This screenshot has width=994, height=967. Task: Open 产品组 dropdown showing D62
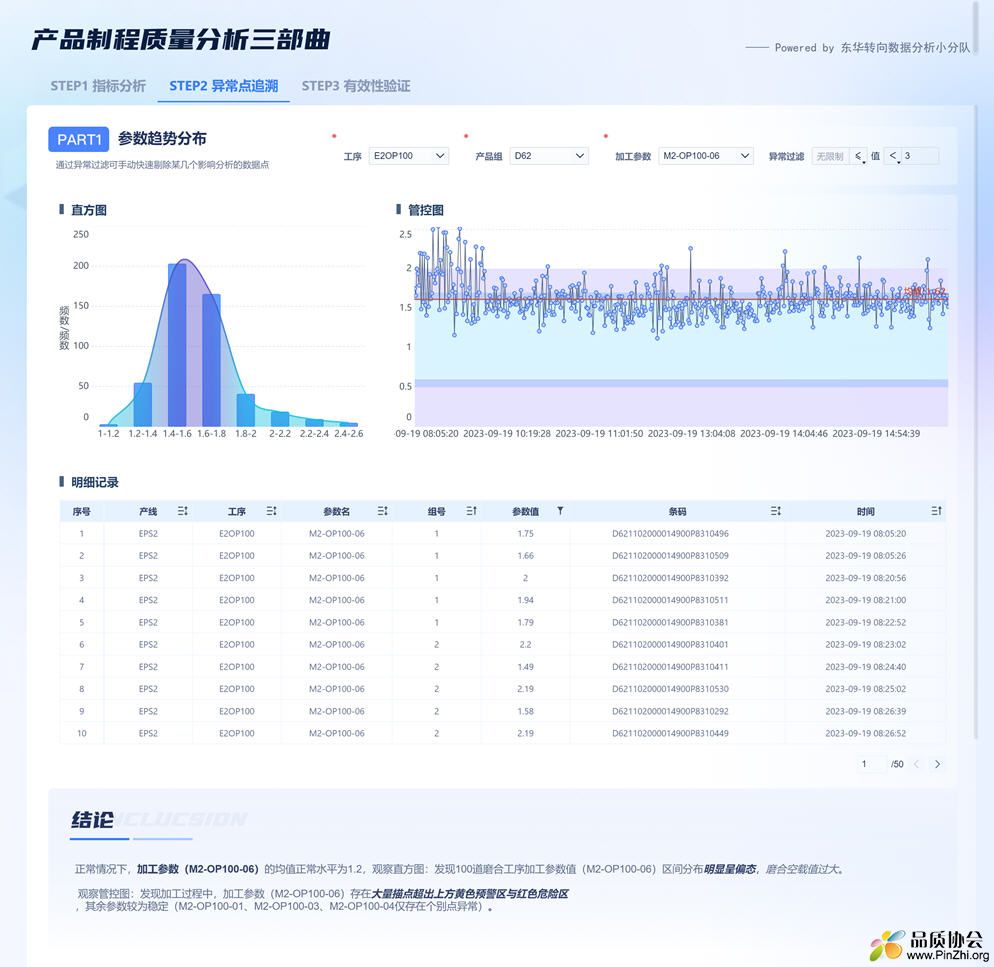pos(549,156)
